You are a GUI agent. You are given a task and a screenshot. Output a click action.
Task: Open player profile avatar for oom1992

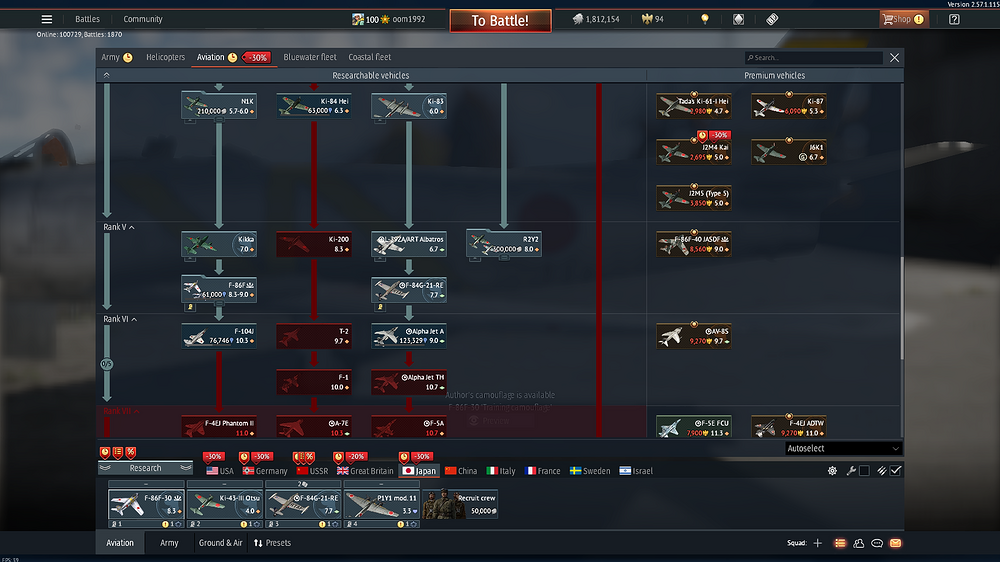pyautogui.click(x=358, y=19)
